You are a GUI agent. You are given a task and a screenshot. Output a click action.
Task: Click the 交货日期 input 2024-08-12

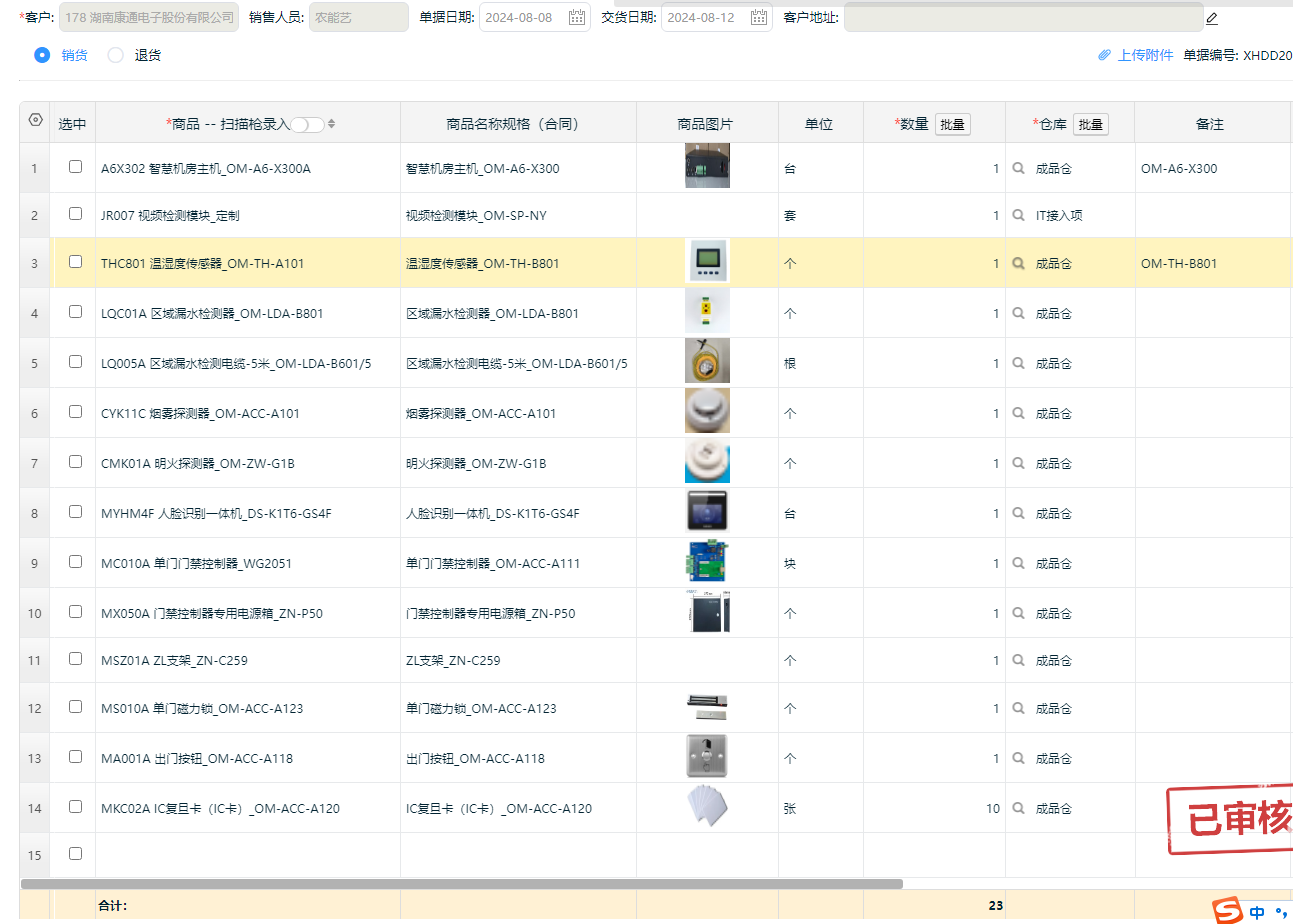click(x=717, y=17)
